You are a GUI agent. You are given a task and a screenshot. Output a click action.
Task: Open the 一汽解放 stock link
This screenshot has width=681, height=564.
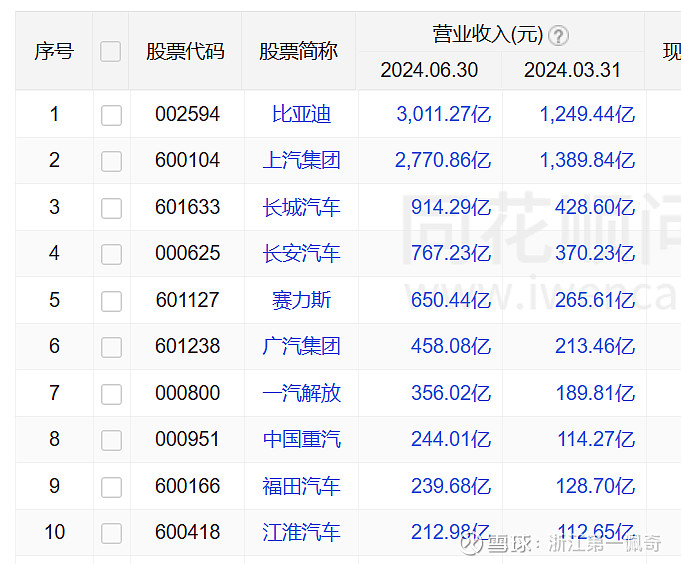[x=301, y=393]
